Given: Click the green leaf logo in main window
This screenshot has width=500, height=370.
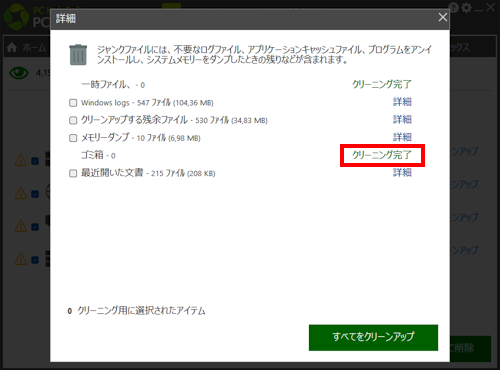Looking at the screenshot, I should (x=16, y=17).
